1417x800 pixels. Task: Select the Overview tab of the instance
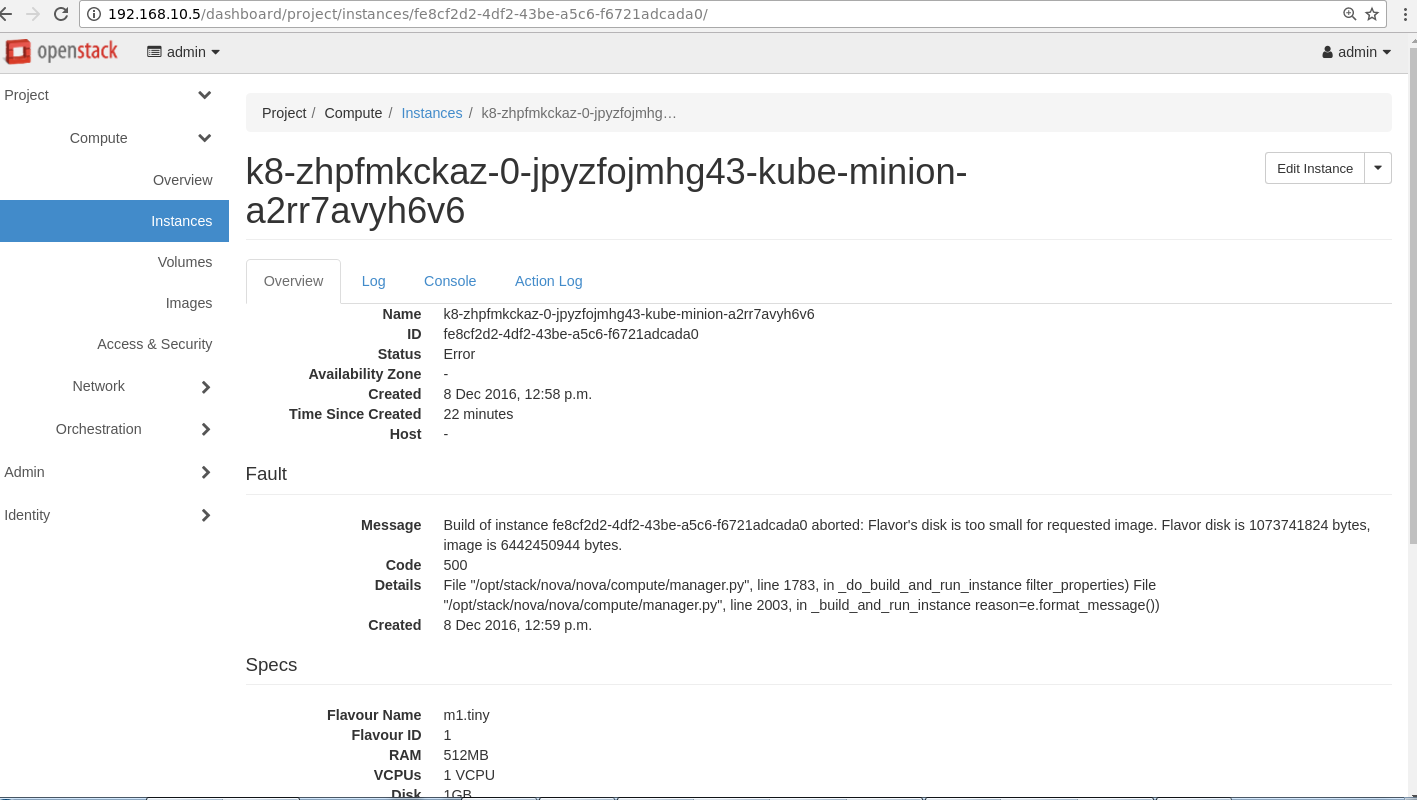click(293, 281)
